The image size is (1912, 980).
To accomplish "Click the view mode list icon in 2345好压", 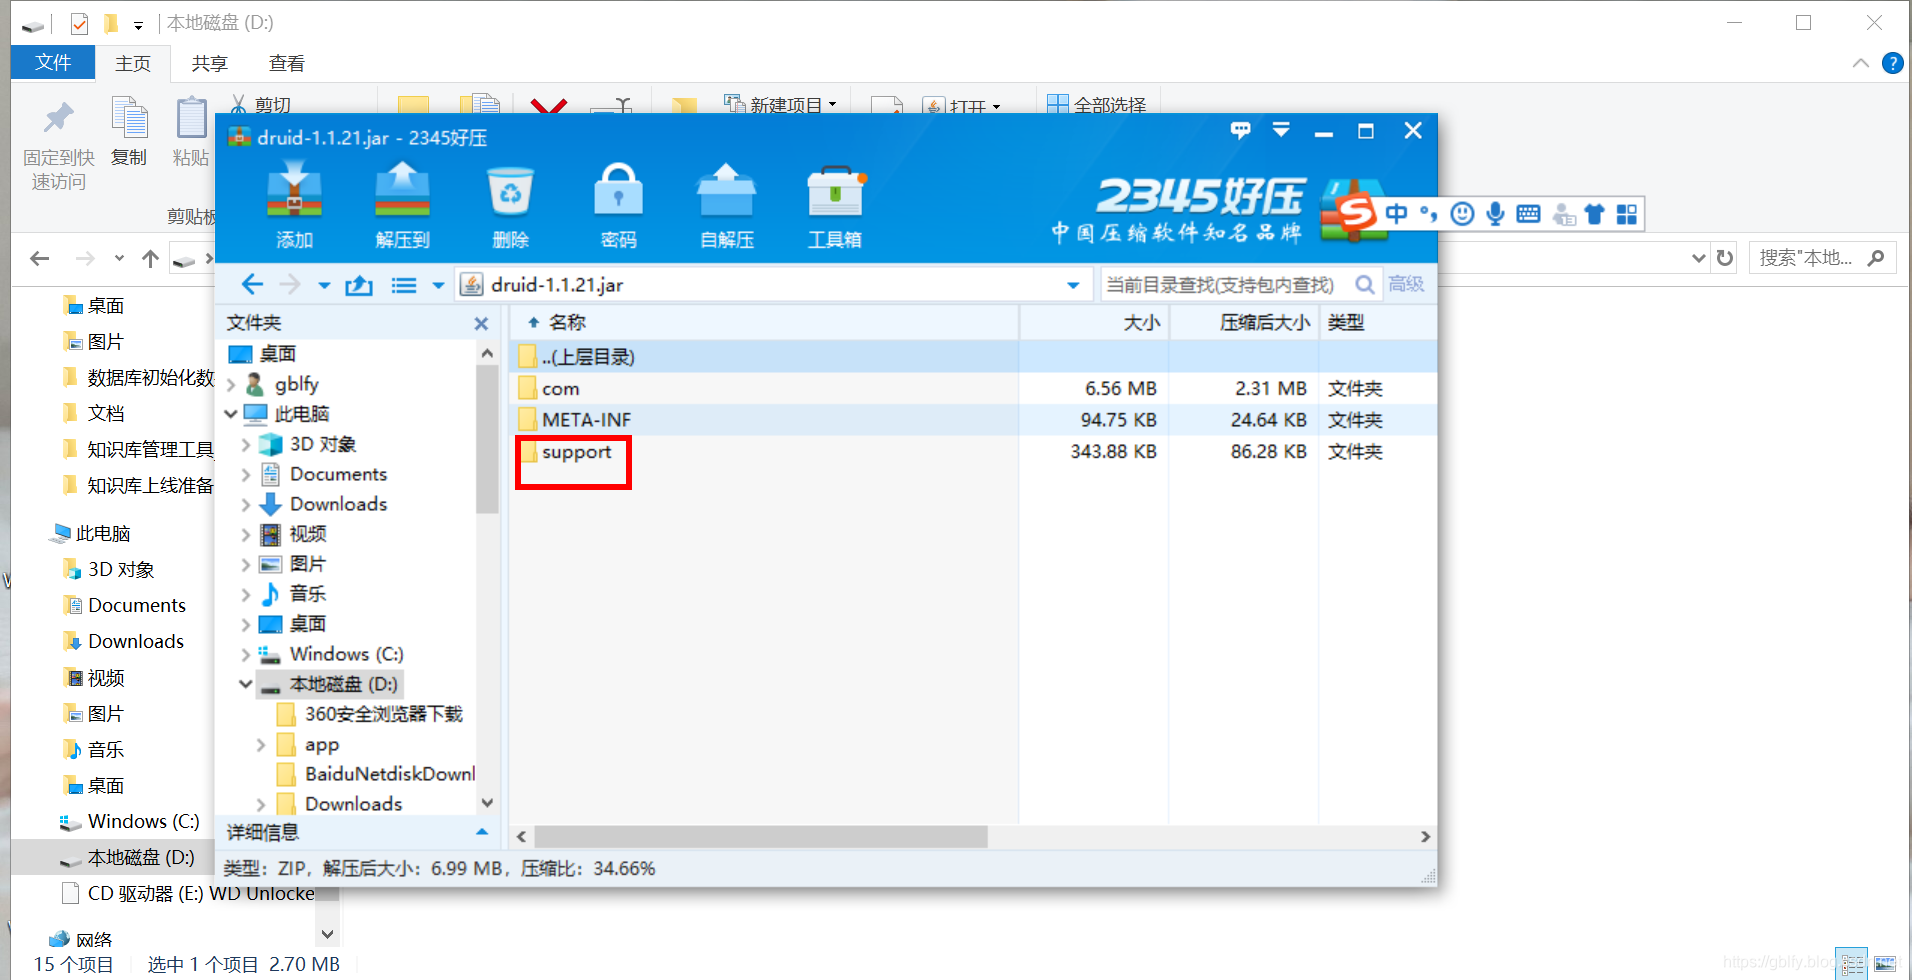I will (404, 286).
